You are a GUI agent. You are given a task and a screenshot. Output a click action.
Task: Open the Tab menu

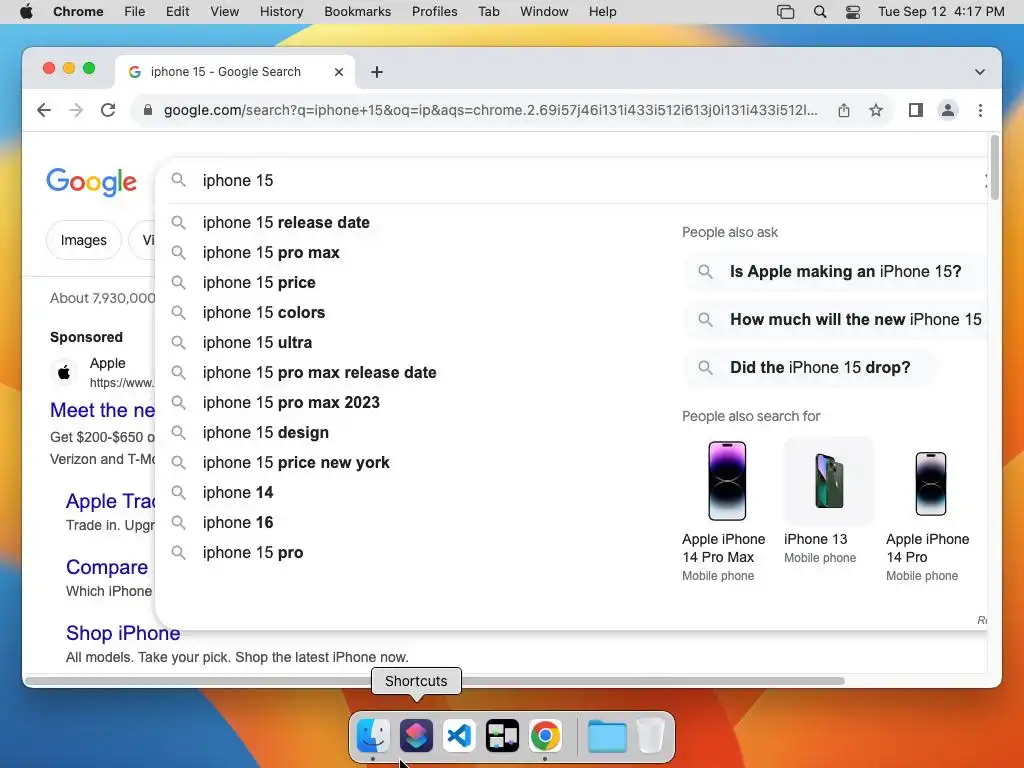[488, 12]
